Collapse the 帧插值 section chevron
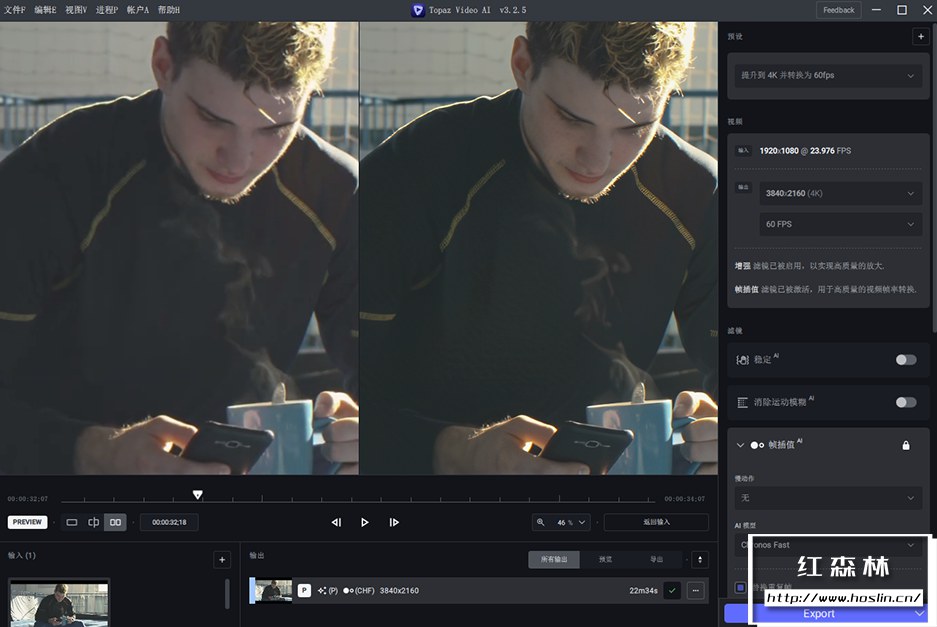937x627 pixels. coord(740,445)
